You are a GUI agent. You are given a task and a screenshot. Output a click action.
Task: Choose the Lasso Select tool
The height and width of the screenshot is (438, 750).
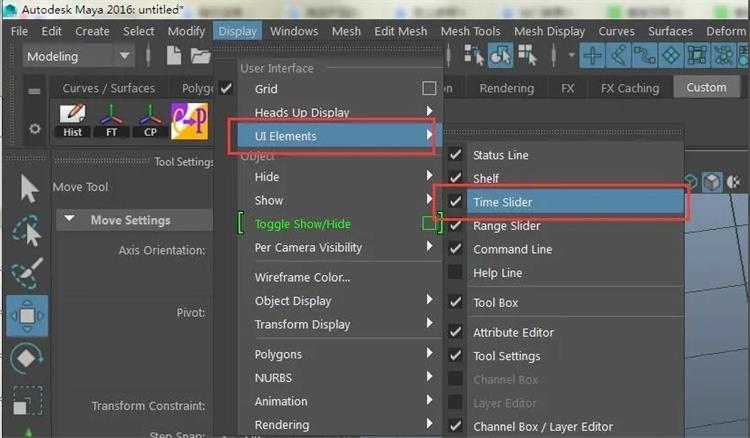coord(27,230)
